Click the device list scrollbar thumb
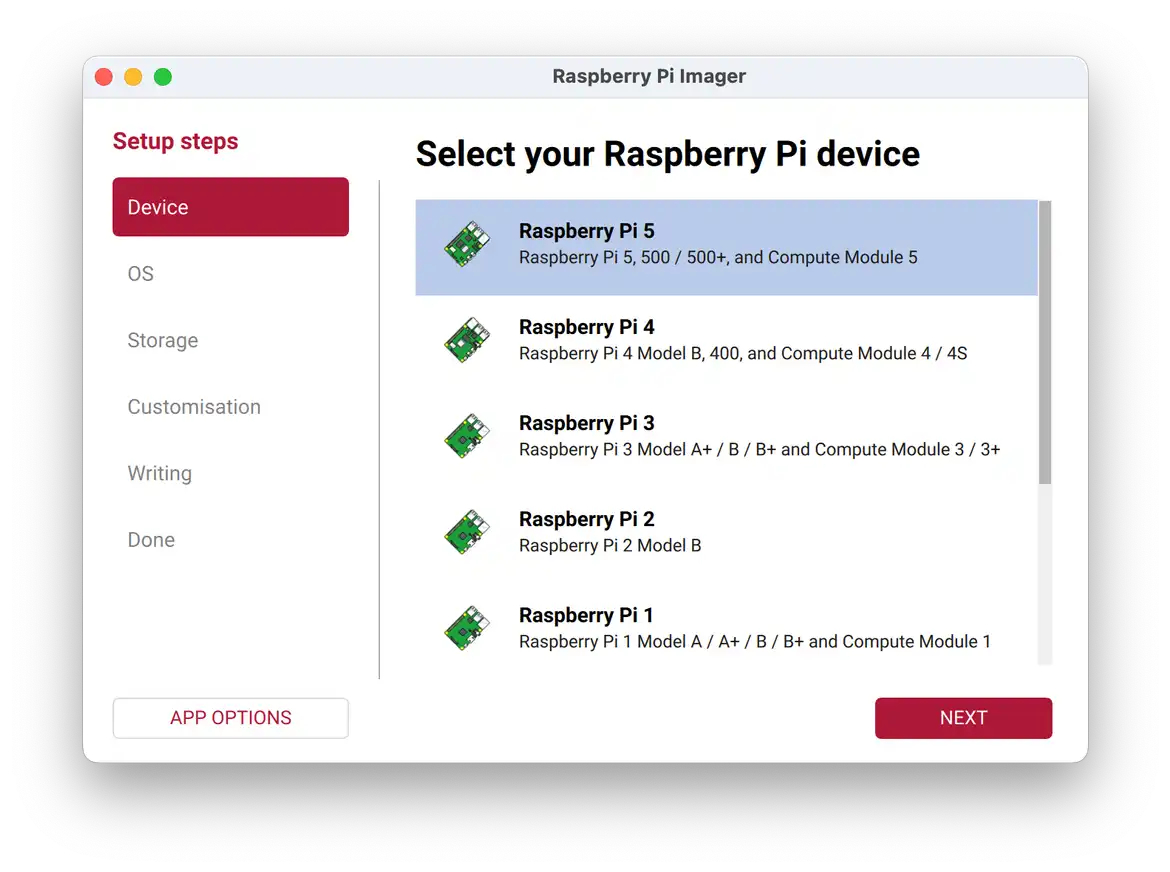Screen dimensions: 1170x872 [1045, 342]
